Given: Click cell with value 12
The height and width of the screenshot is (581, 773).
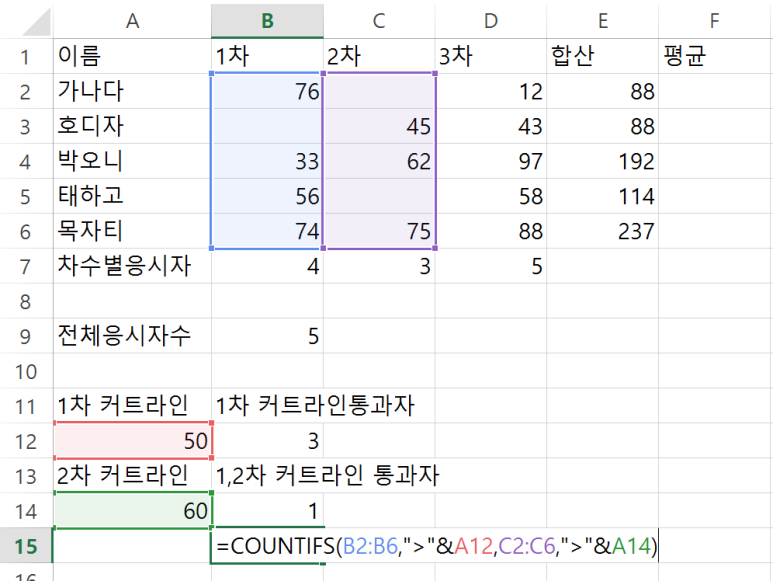Looking at the screenshot, I should 491,92.
